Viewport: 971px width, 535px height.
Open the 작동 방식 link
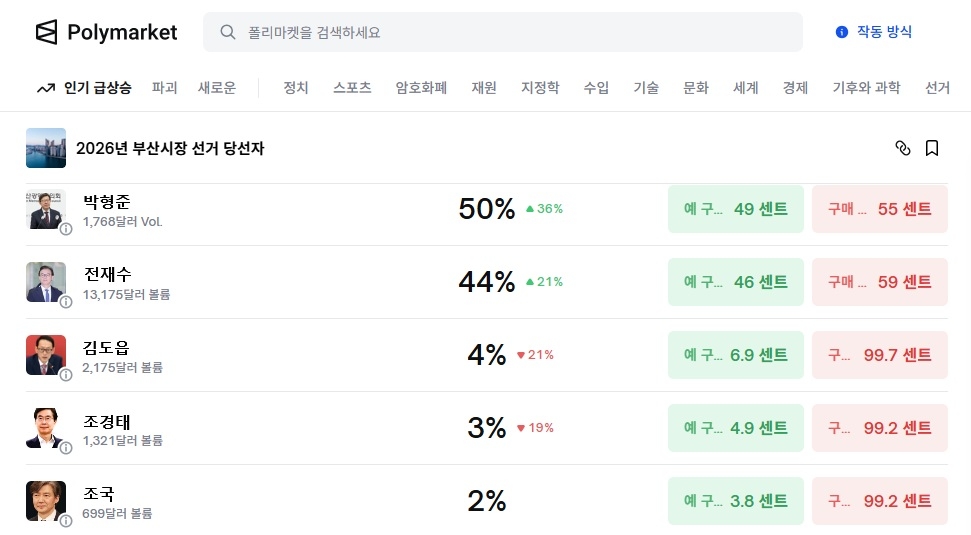click(884, 32)
